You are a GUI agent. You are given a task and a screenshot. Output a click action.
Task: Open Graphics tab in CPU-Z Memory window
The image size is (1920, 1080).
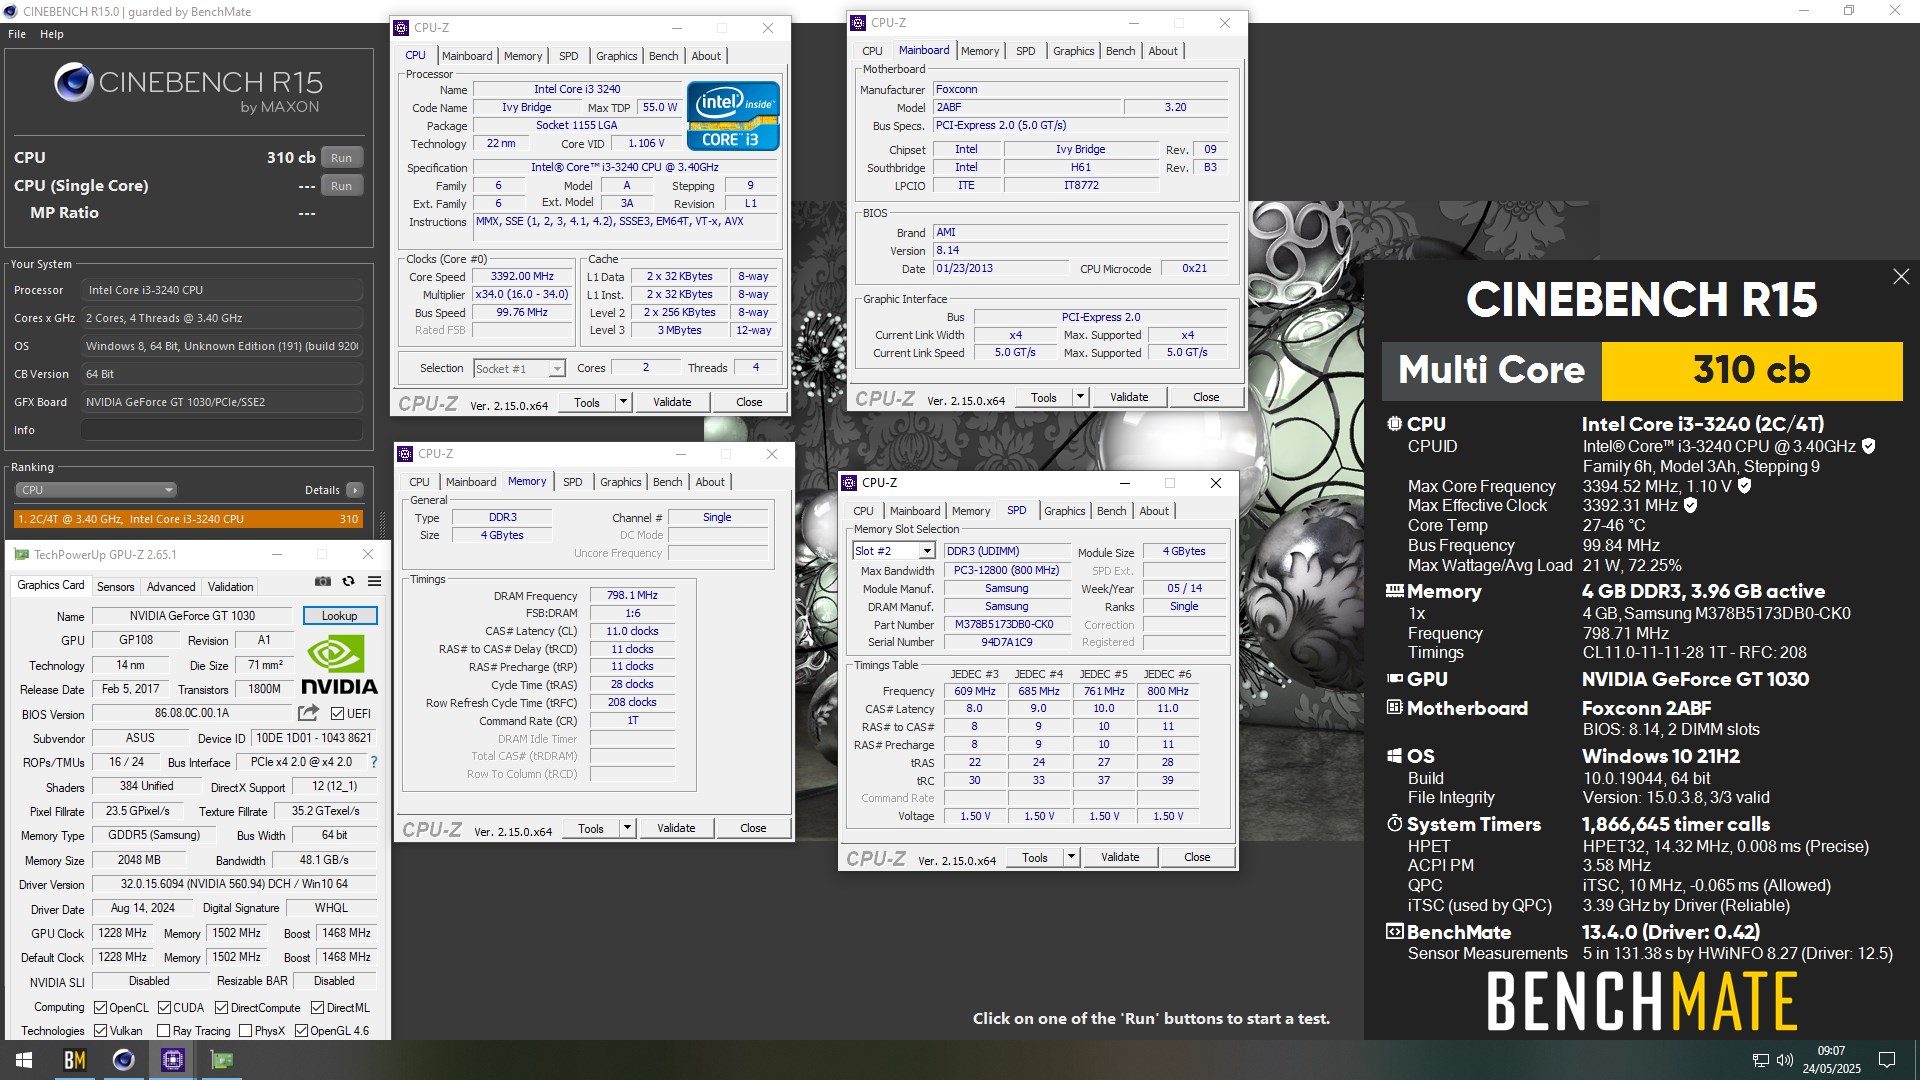click(x=620, y=482)
